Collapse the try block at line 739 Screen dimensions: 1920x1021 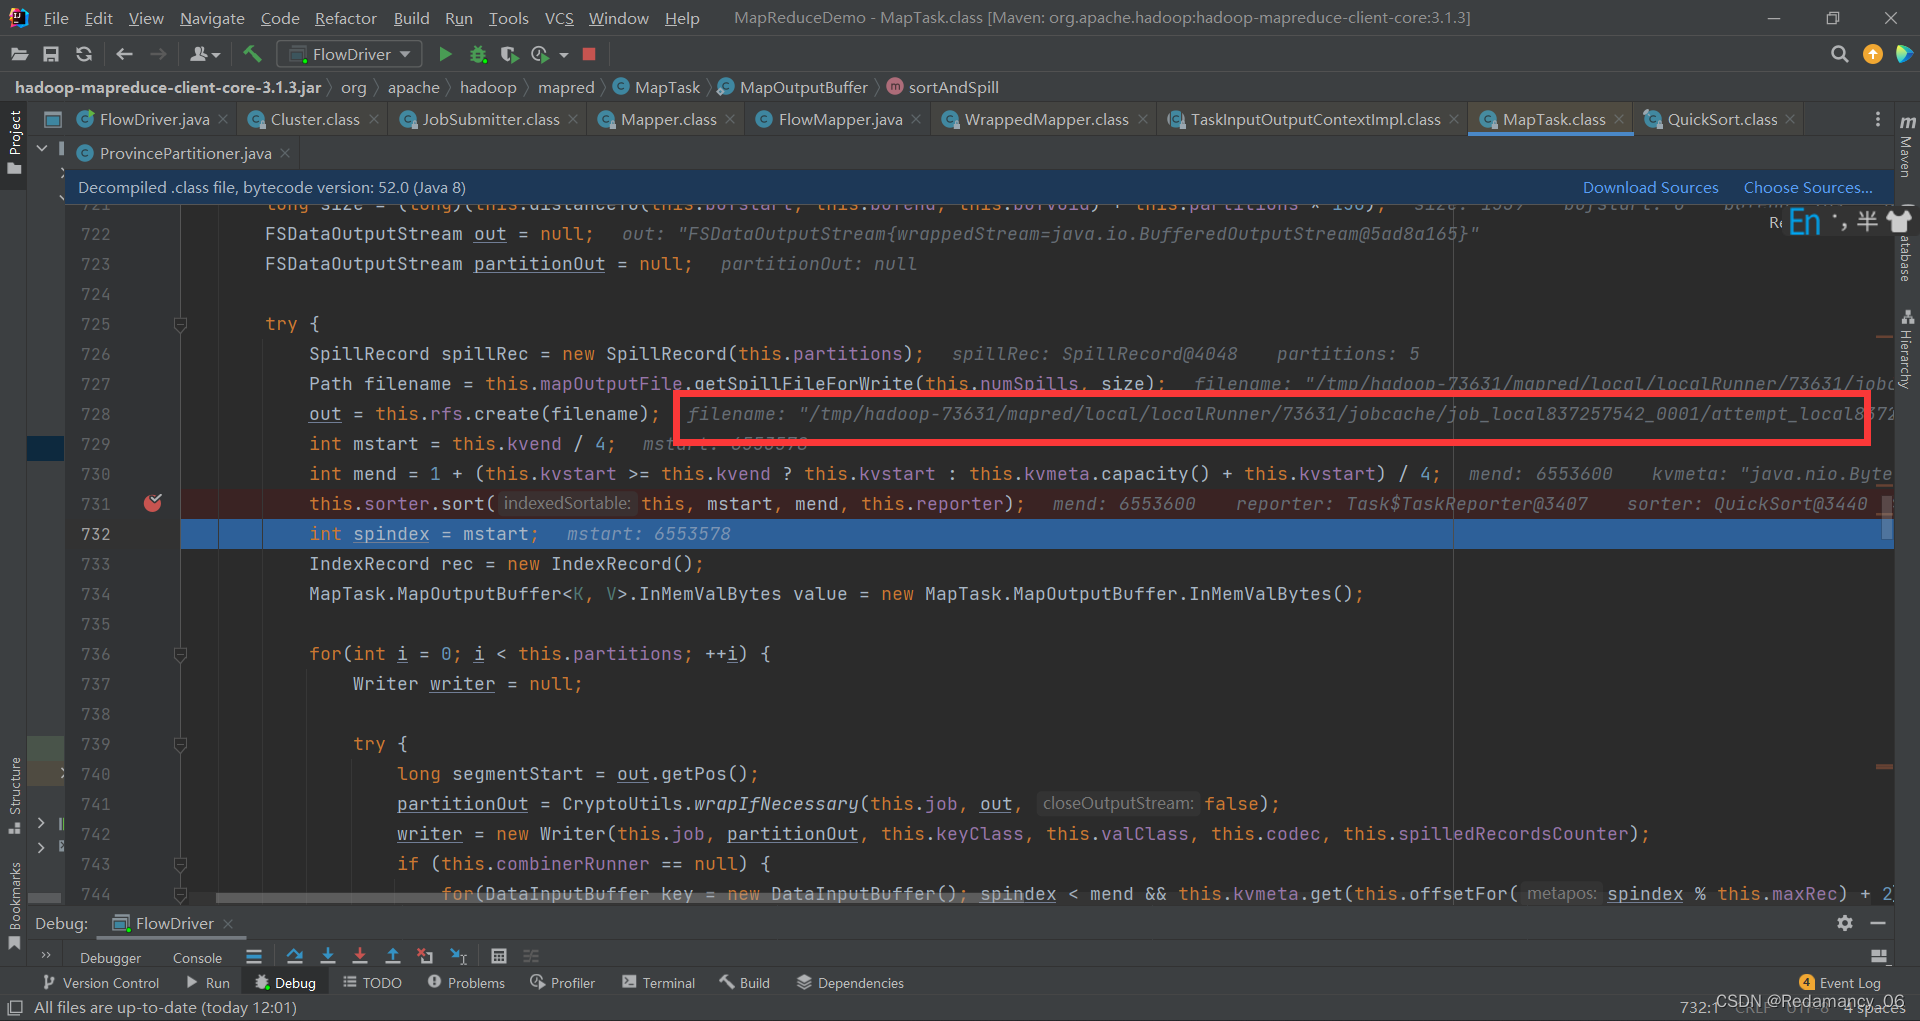180,744
